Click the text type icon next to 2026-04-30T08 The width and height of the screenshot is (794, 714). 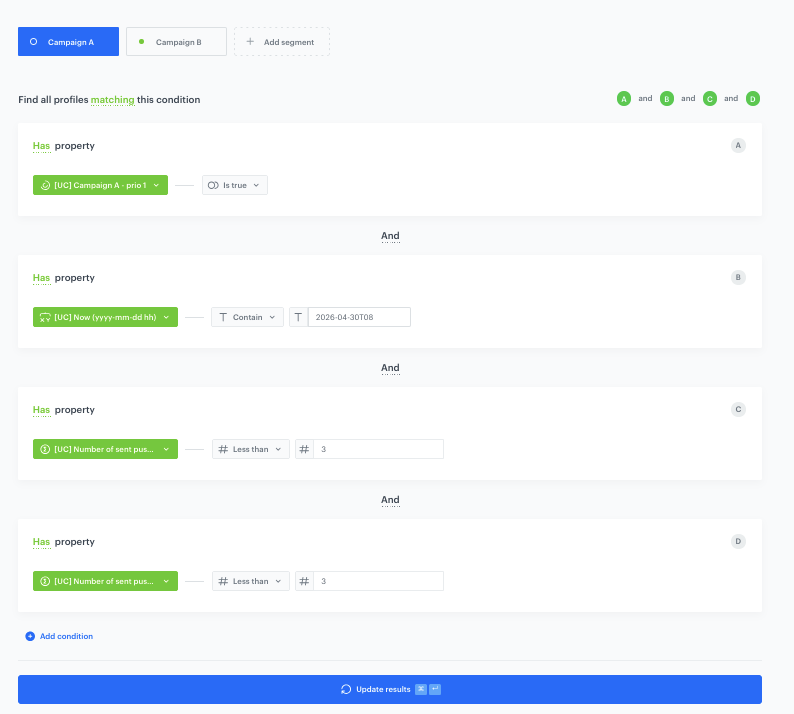(x=298, y=317)
